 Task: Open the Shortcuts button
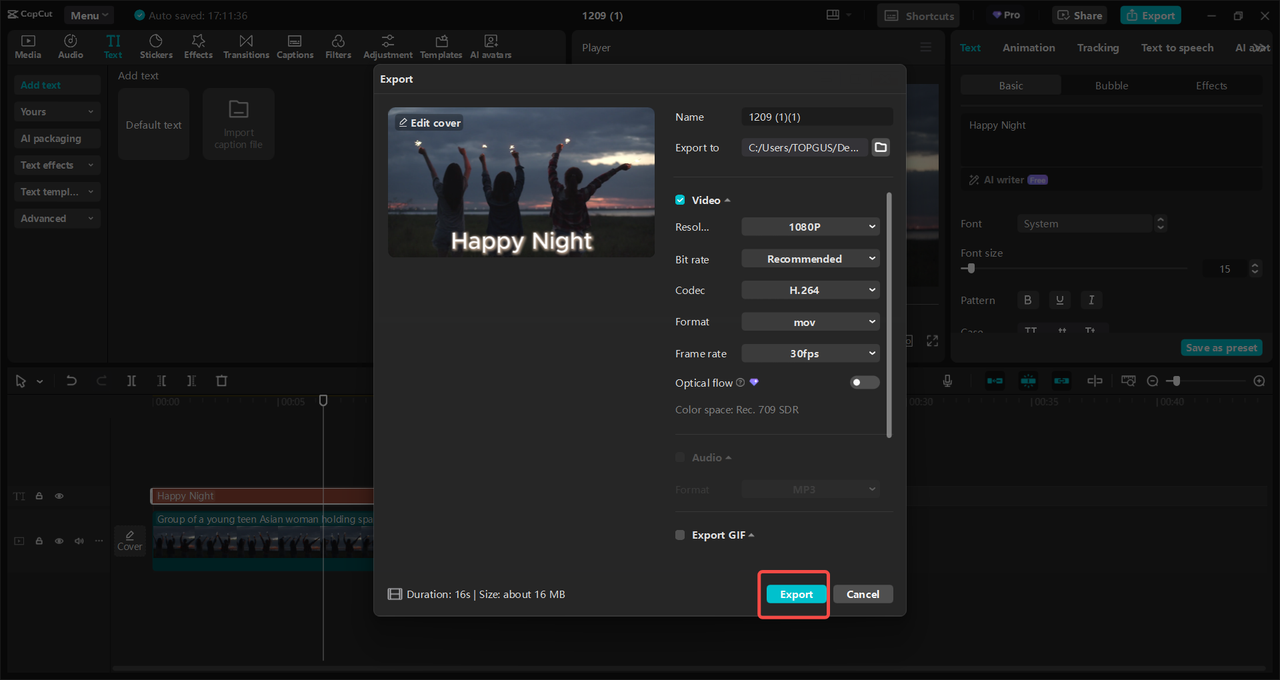tap(918, 15)
